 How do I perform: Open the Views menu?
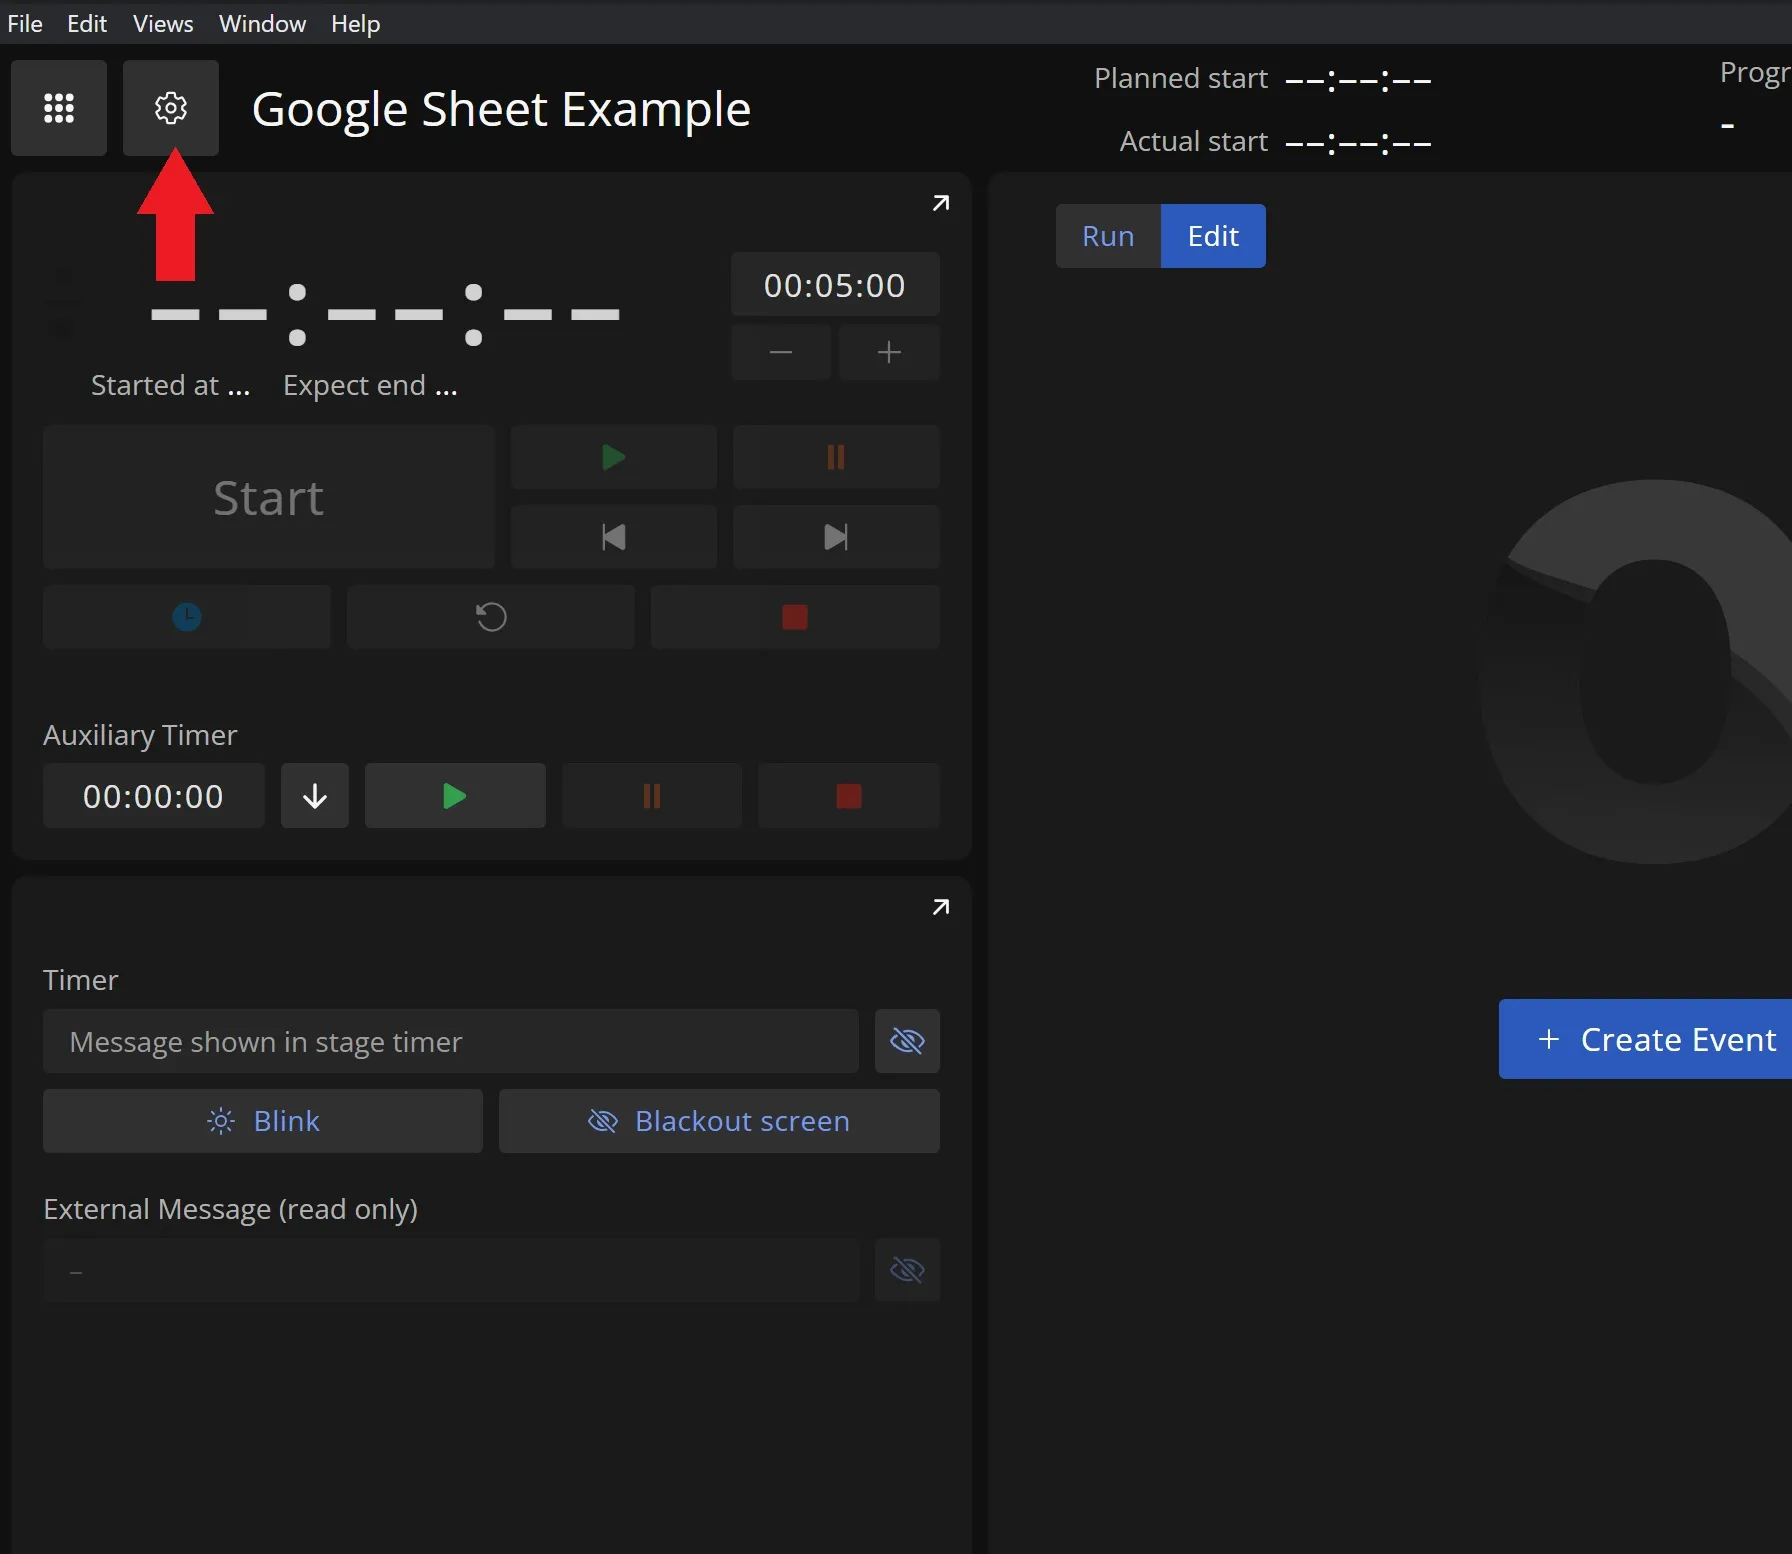[163, 23]
